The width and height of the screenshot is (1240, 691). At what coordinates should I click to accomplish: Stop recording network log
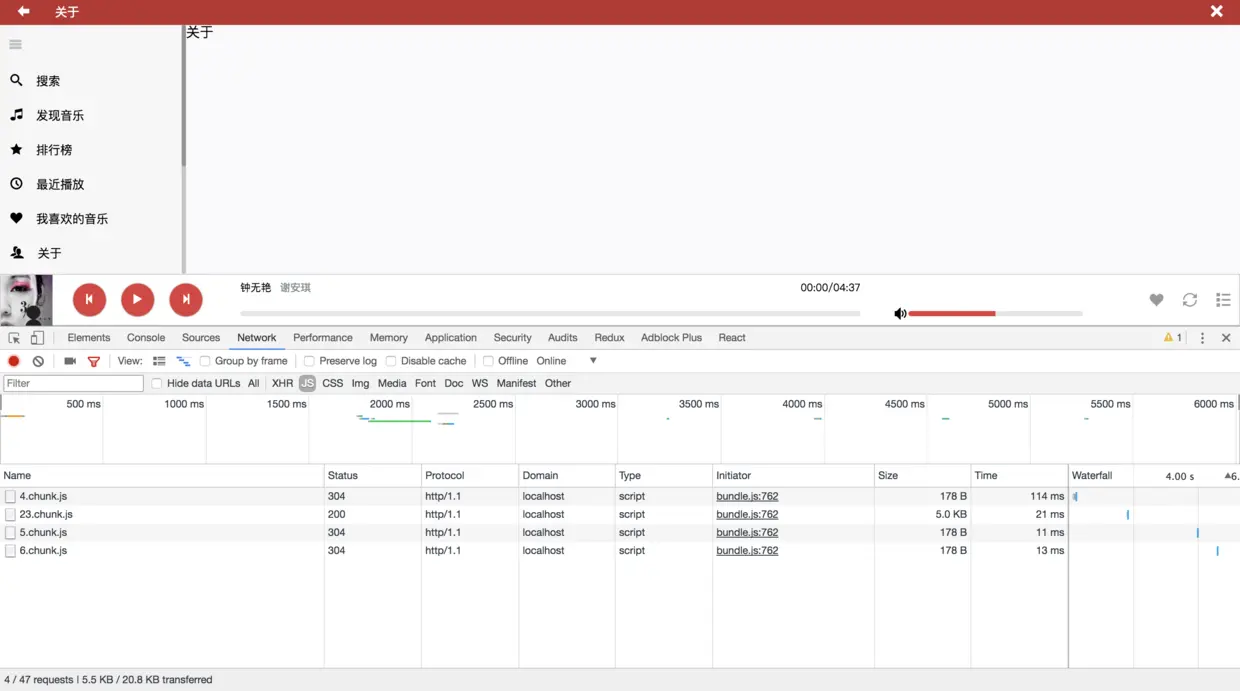(14, 361)
